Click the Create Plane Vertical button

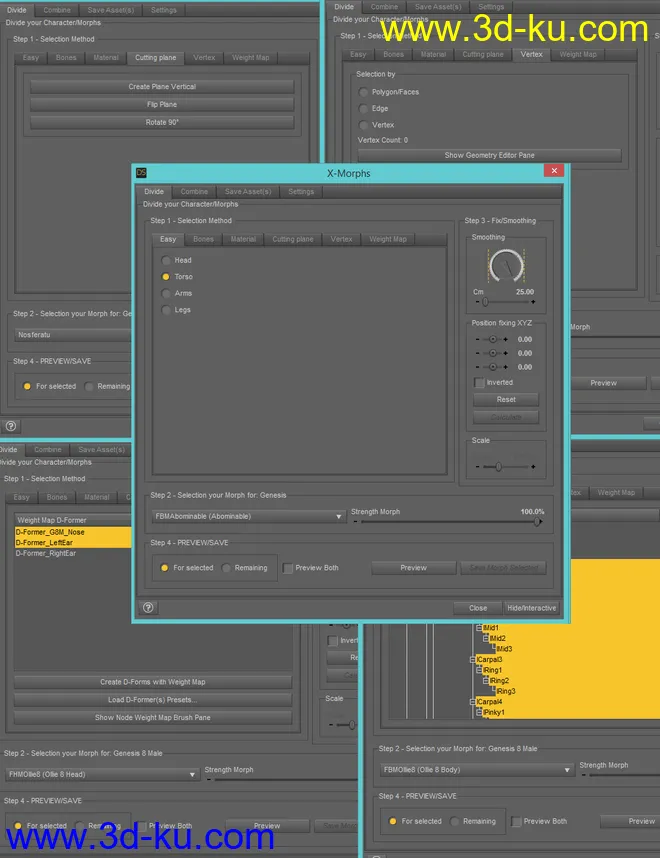(162, 87)
